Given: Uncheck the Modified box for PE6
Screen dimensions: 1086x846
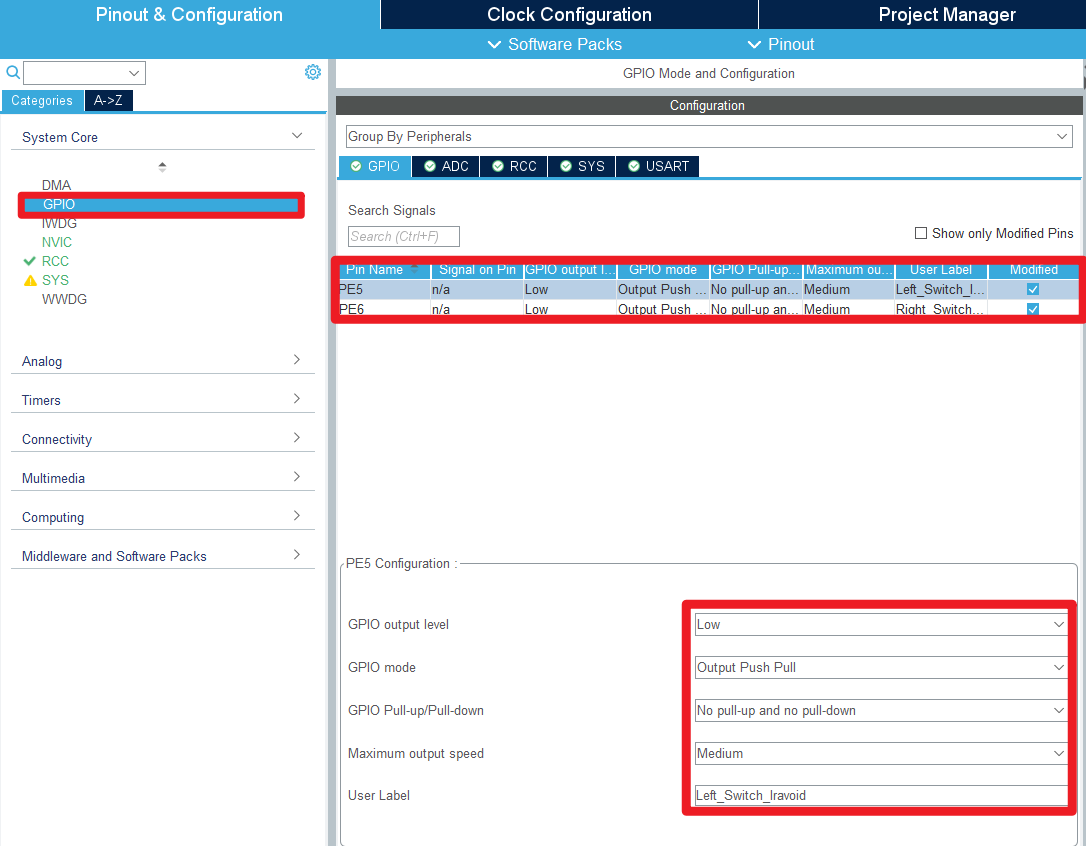Looking at the screenshot, I should tap(1033, 309).
